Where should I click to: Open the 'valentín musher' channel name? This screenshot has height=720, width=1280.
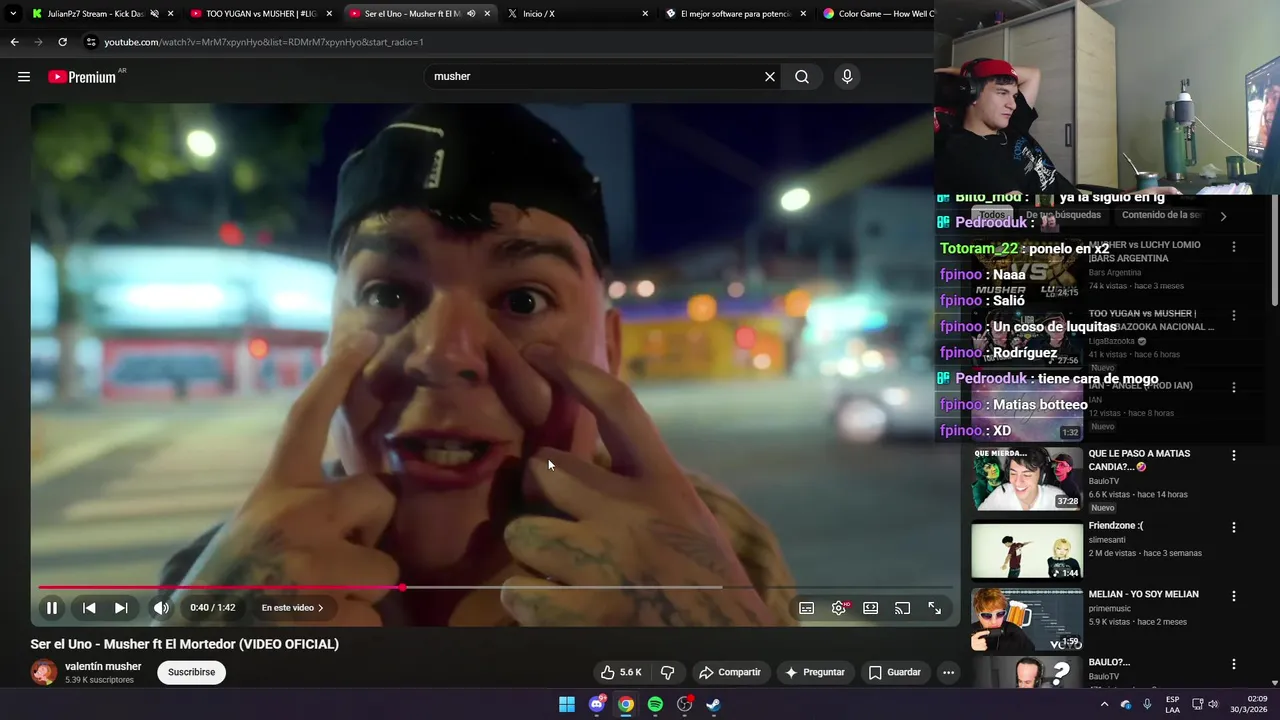point(103,666)
